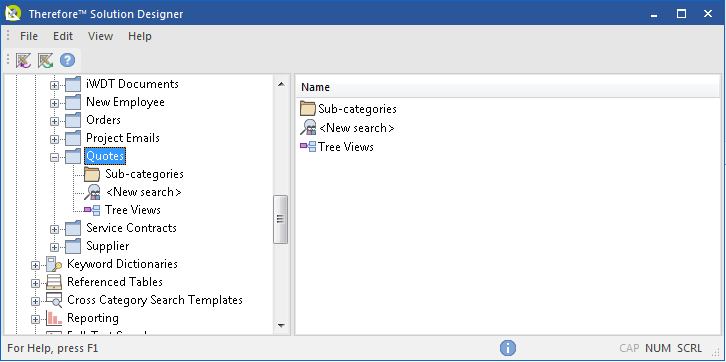The image size is (726, 362).
Task: Click Sub-categories folder icon in tree
Action: pyautogui.click(x=92, y=175)
